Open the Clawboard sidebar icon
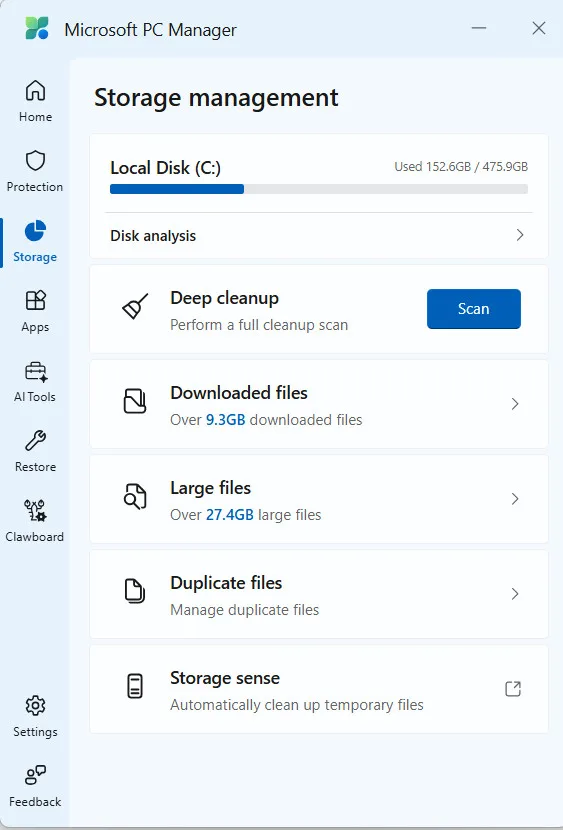The image size is (563, 830). click(35, 510)
